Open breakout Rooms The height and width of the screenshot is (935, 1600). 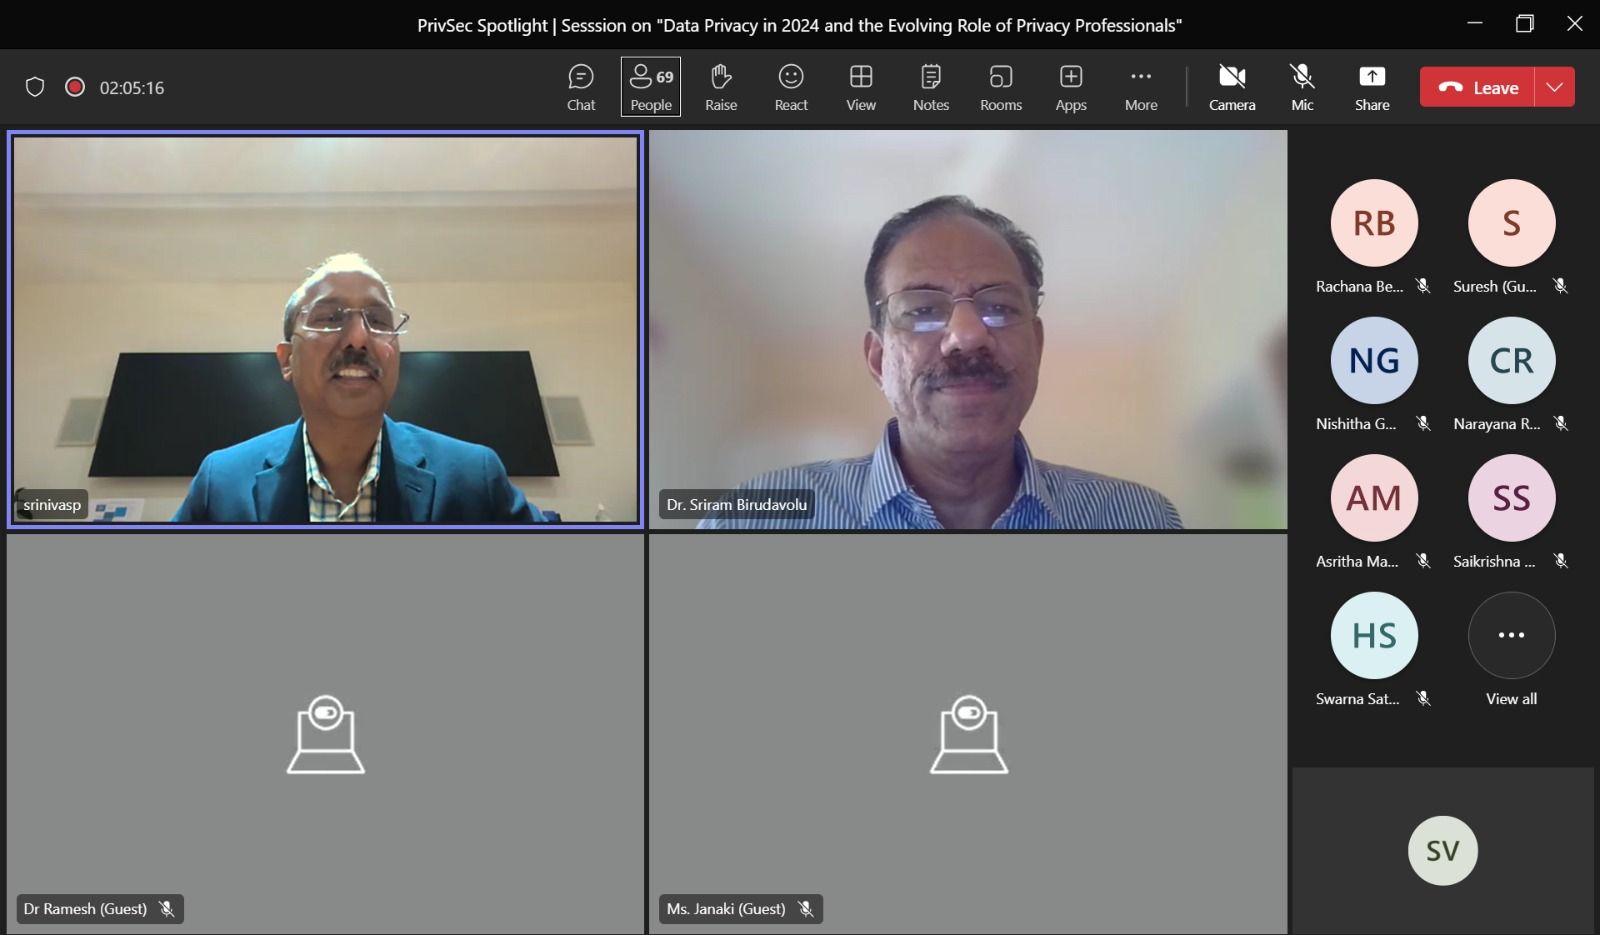(x=1001, y=87)
